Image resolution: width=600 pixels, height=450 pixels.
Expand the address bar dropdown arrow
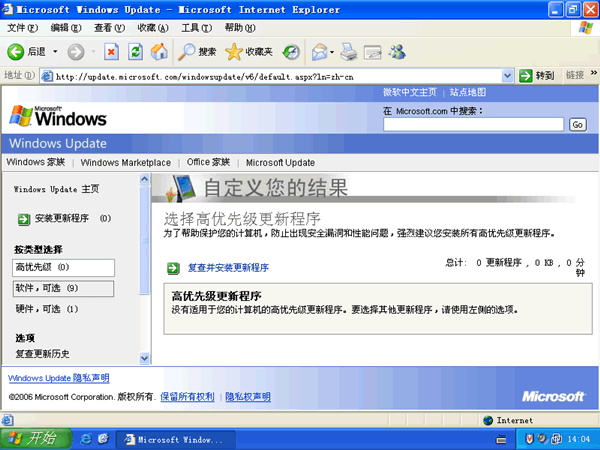[x=507, y=76]
